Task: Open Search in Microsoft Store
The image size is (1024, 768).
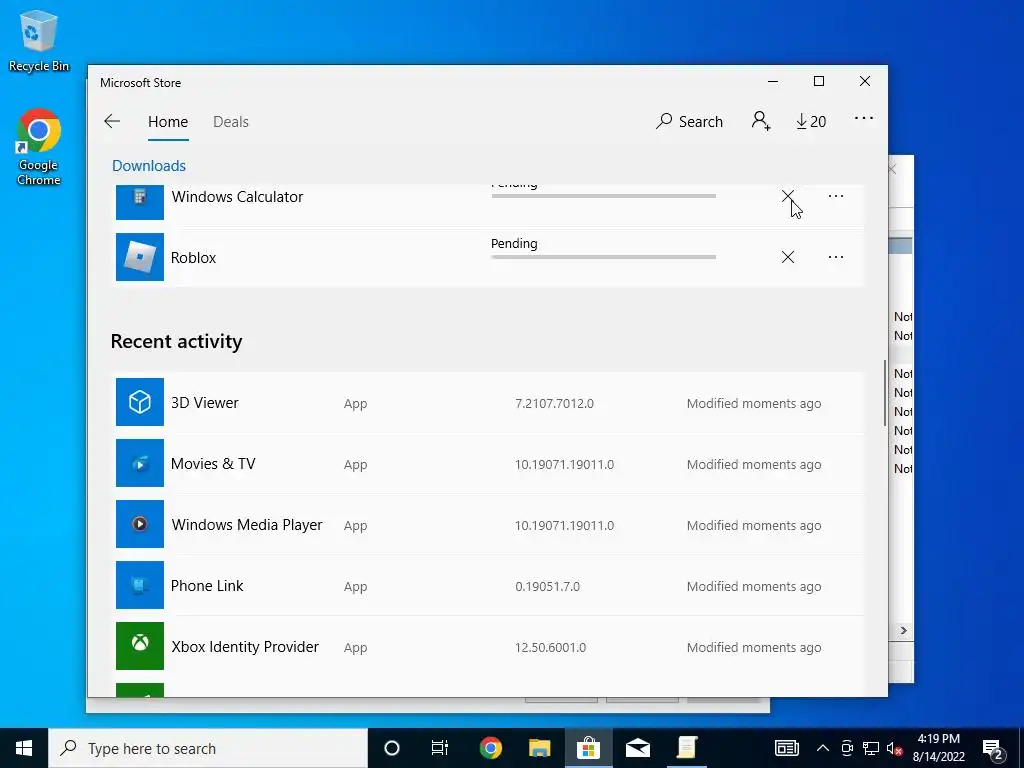Action: (690, 121)
